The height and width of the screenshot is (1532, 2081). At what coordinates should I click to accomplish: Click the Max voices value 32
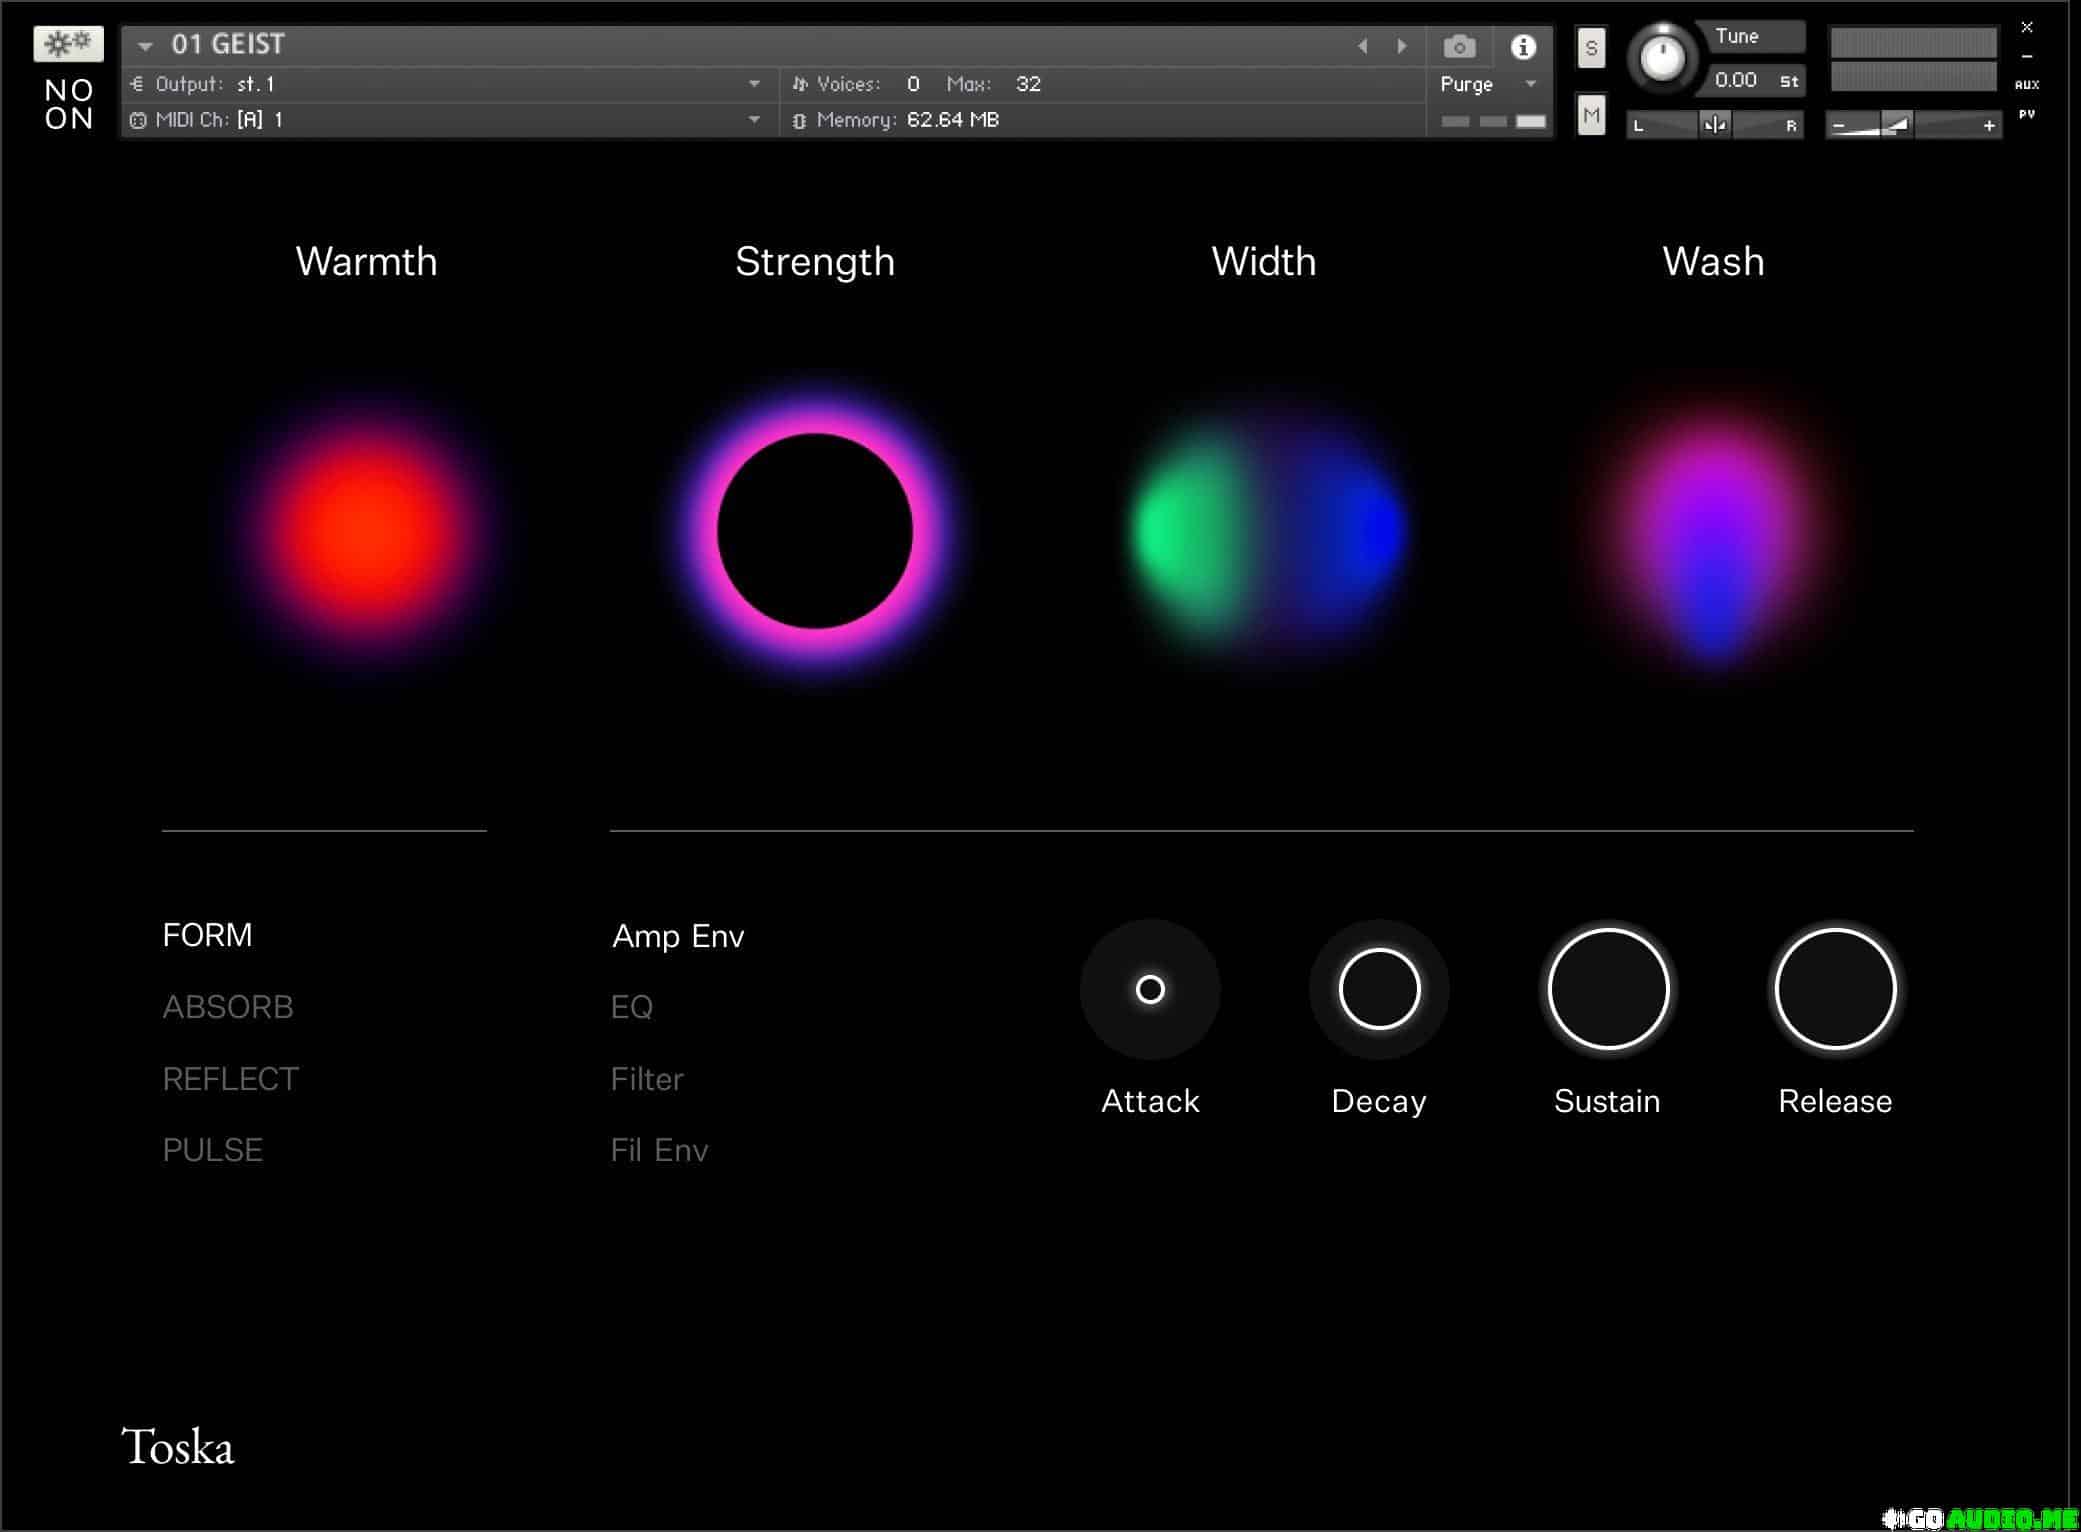[1028, 84]
